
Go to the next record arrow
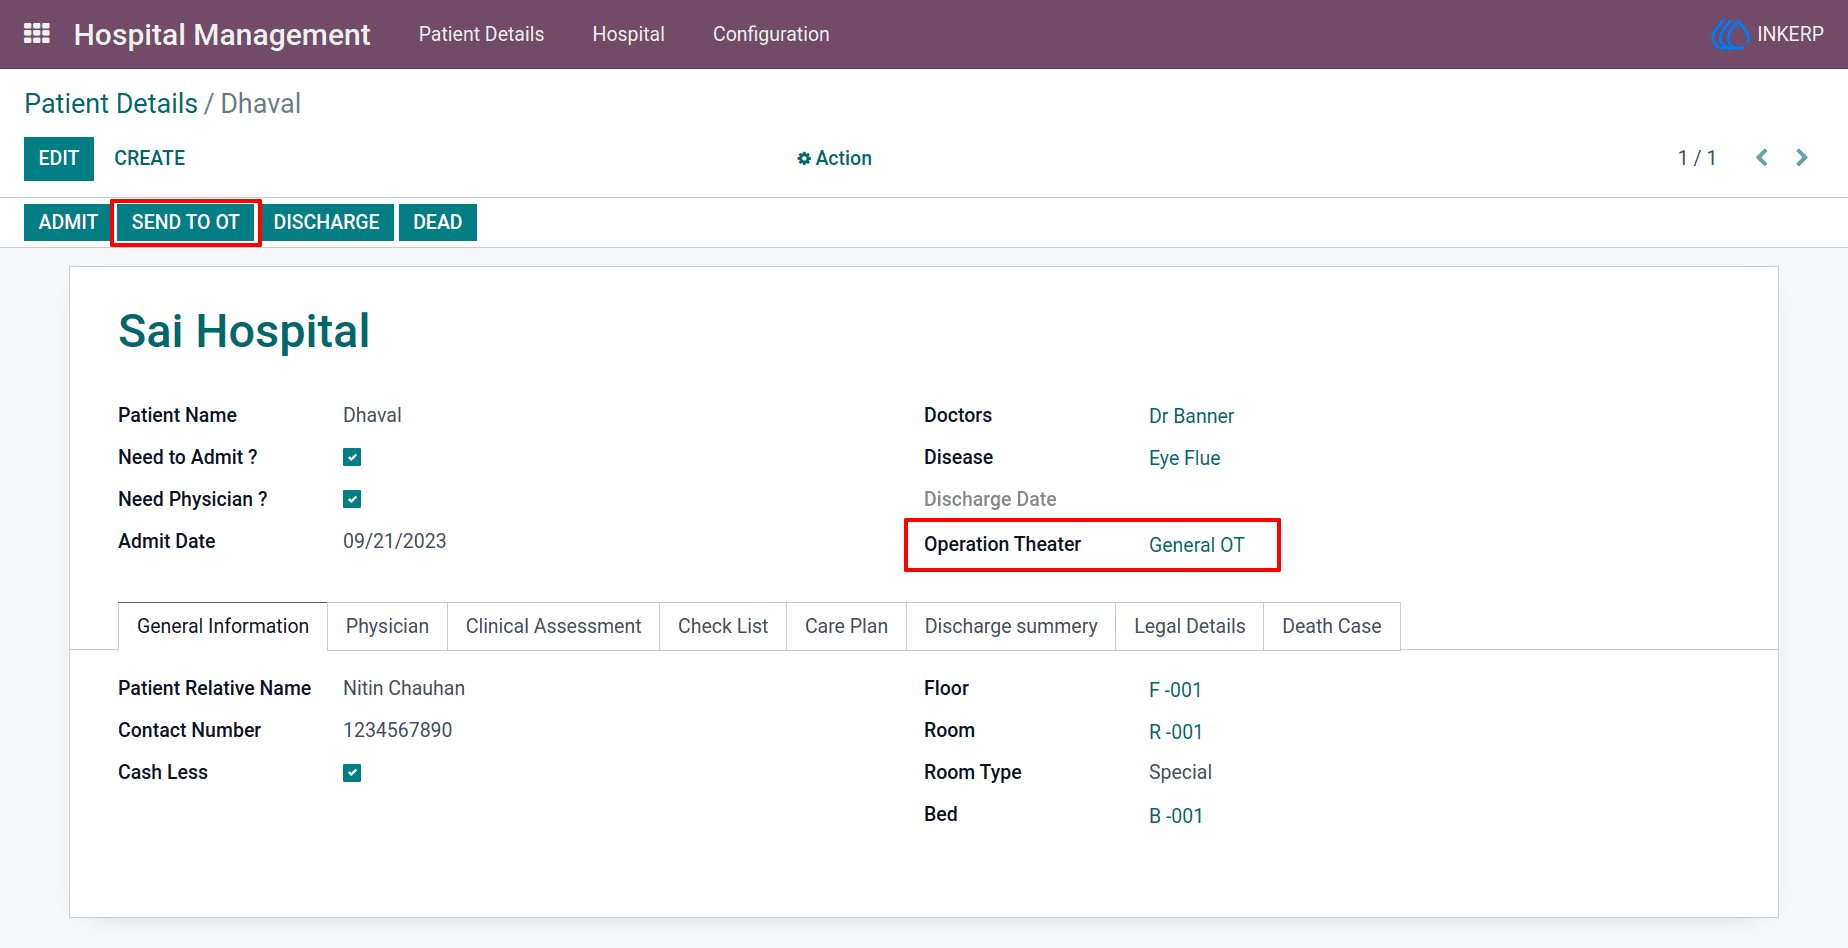click(1802, 158)
